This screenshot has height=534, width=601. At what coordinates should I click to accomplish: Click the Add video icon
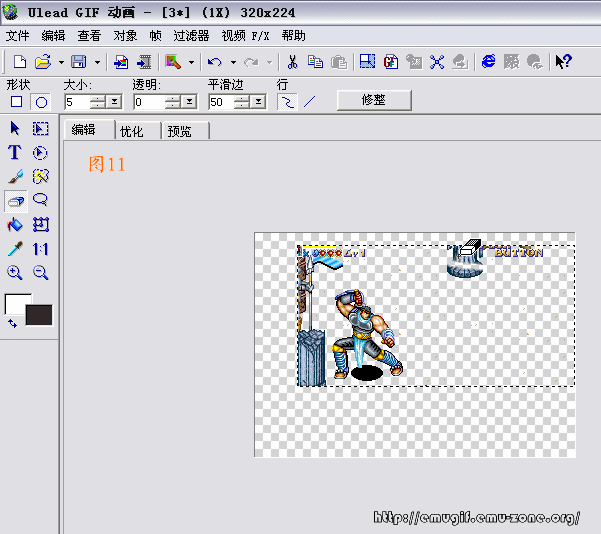(x=144, y=62)
